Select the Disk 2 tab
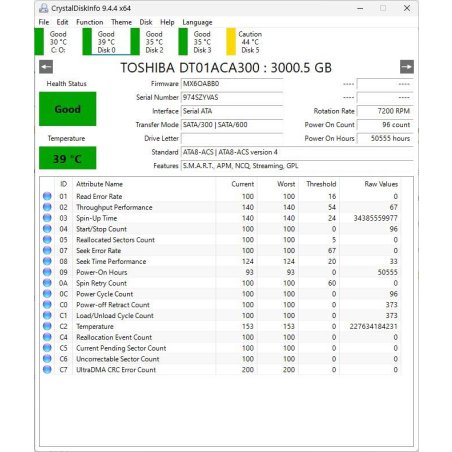Image resolution: width=452 pixels, height=452 pixels. click(x=154, y=42)
